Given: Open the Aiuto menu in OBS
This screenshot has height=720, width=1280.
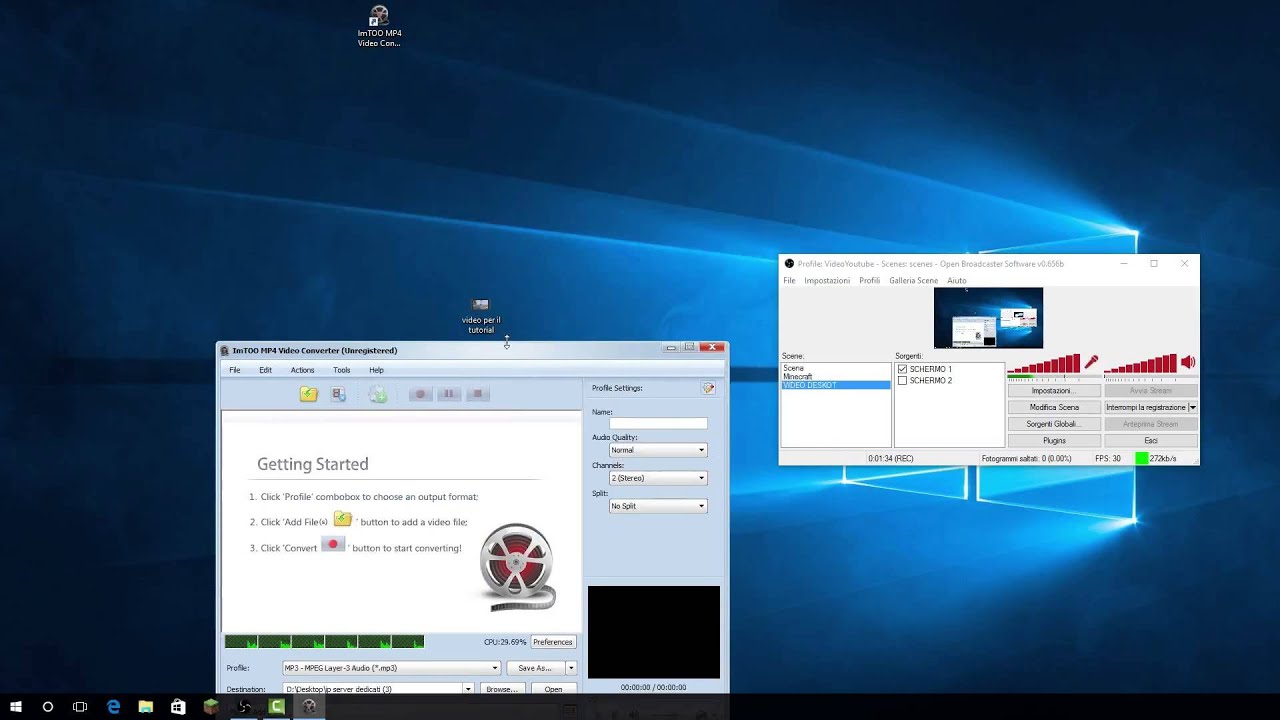Looking at the screenshot, I should (957, 281).
